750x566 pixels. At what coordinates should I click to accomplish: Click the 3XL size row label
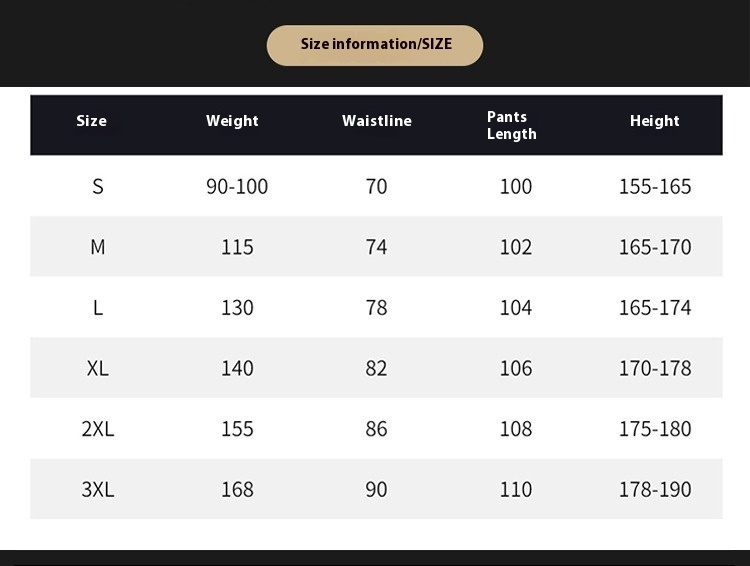coord(98,489)
